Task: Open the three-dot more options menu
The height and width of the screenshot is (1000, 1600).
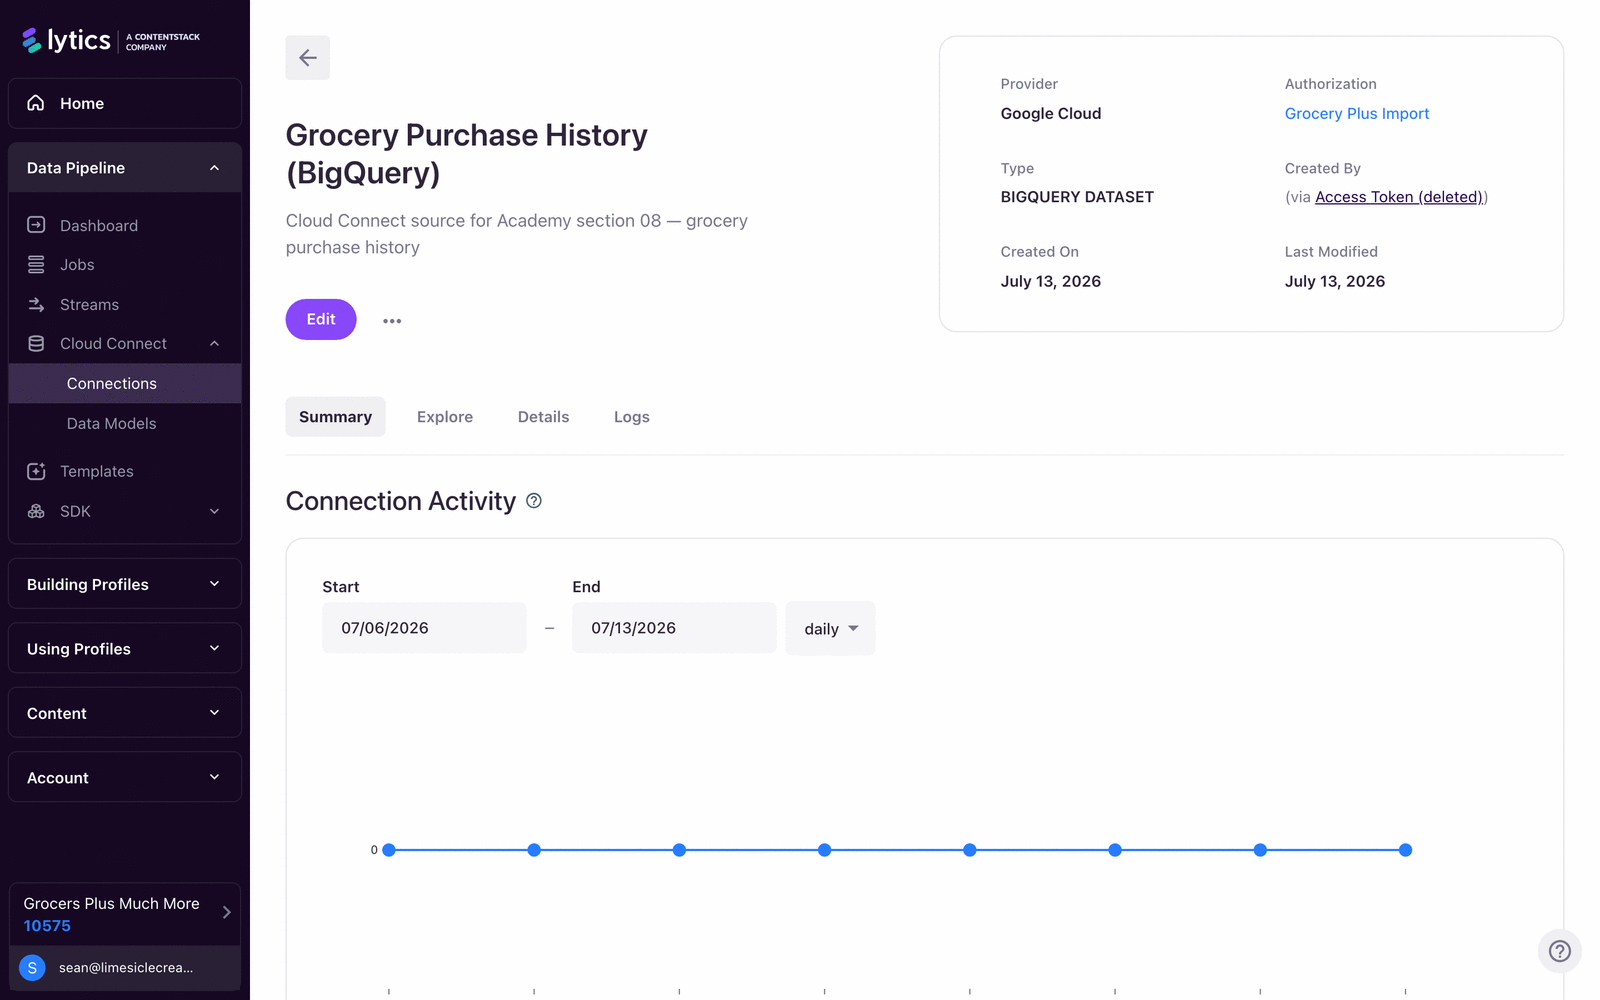Action: pos(392,321)
